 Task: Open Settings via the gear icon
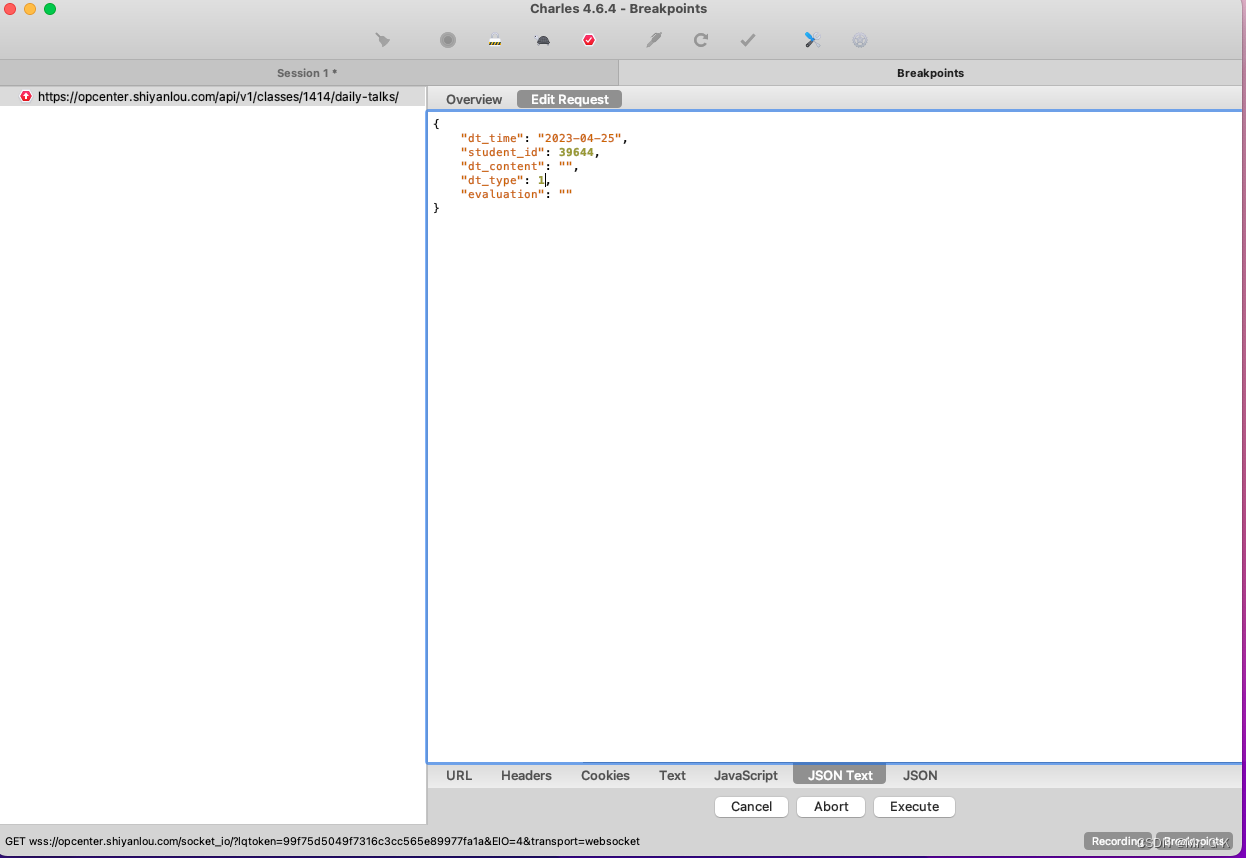pos(860,40)
